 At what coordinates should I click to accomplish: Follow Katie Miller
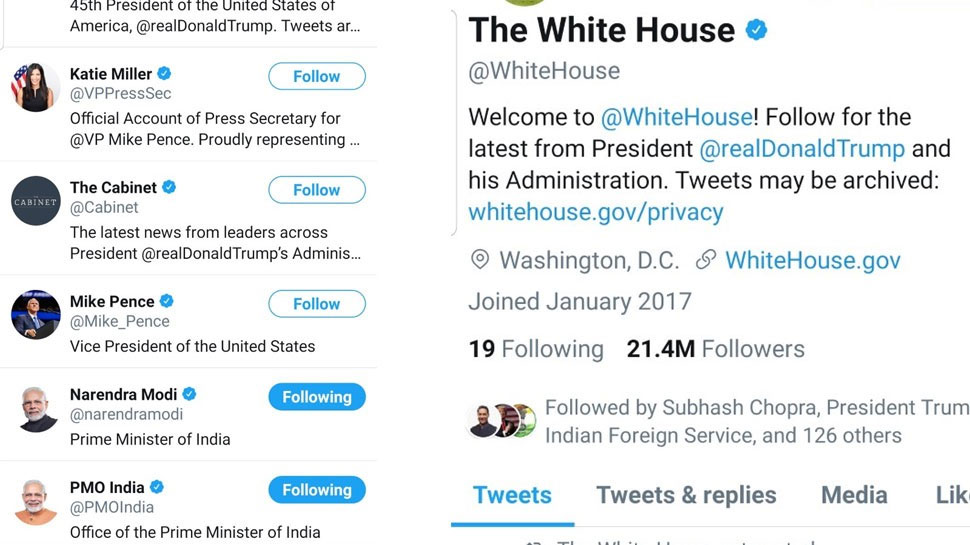[x=317, y=76]
